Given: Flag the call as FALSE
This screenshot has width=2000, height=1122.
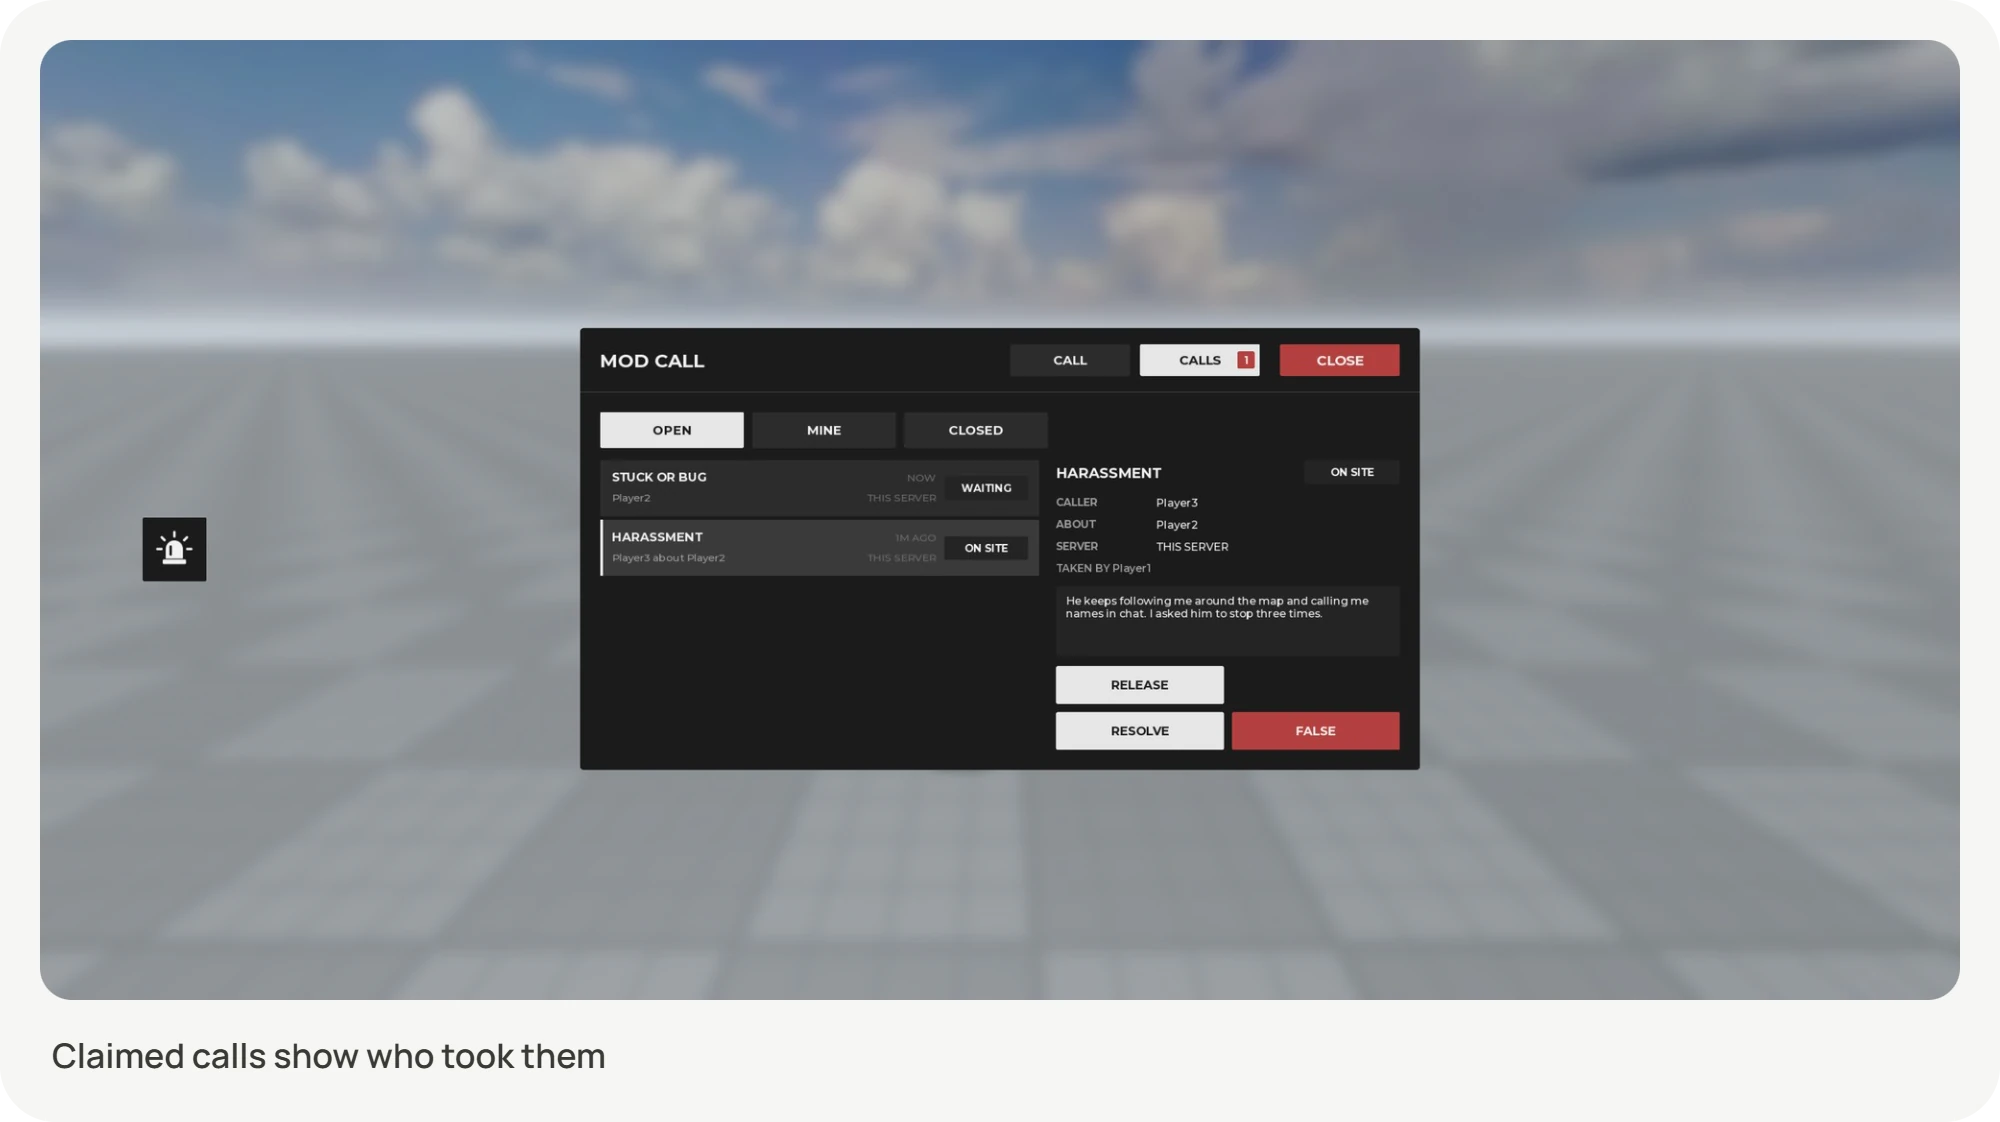Looking at the screenshot, I should [1316, 731].
